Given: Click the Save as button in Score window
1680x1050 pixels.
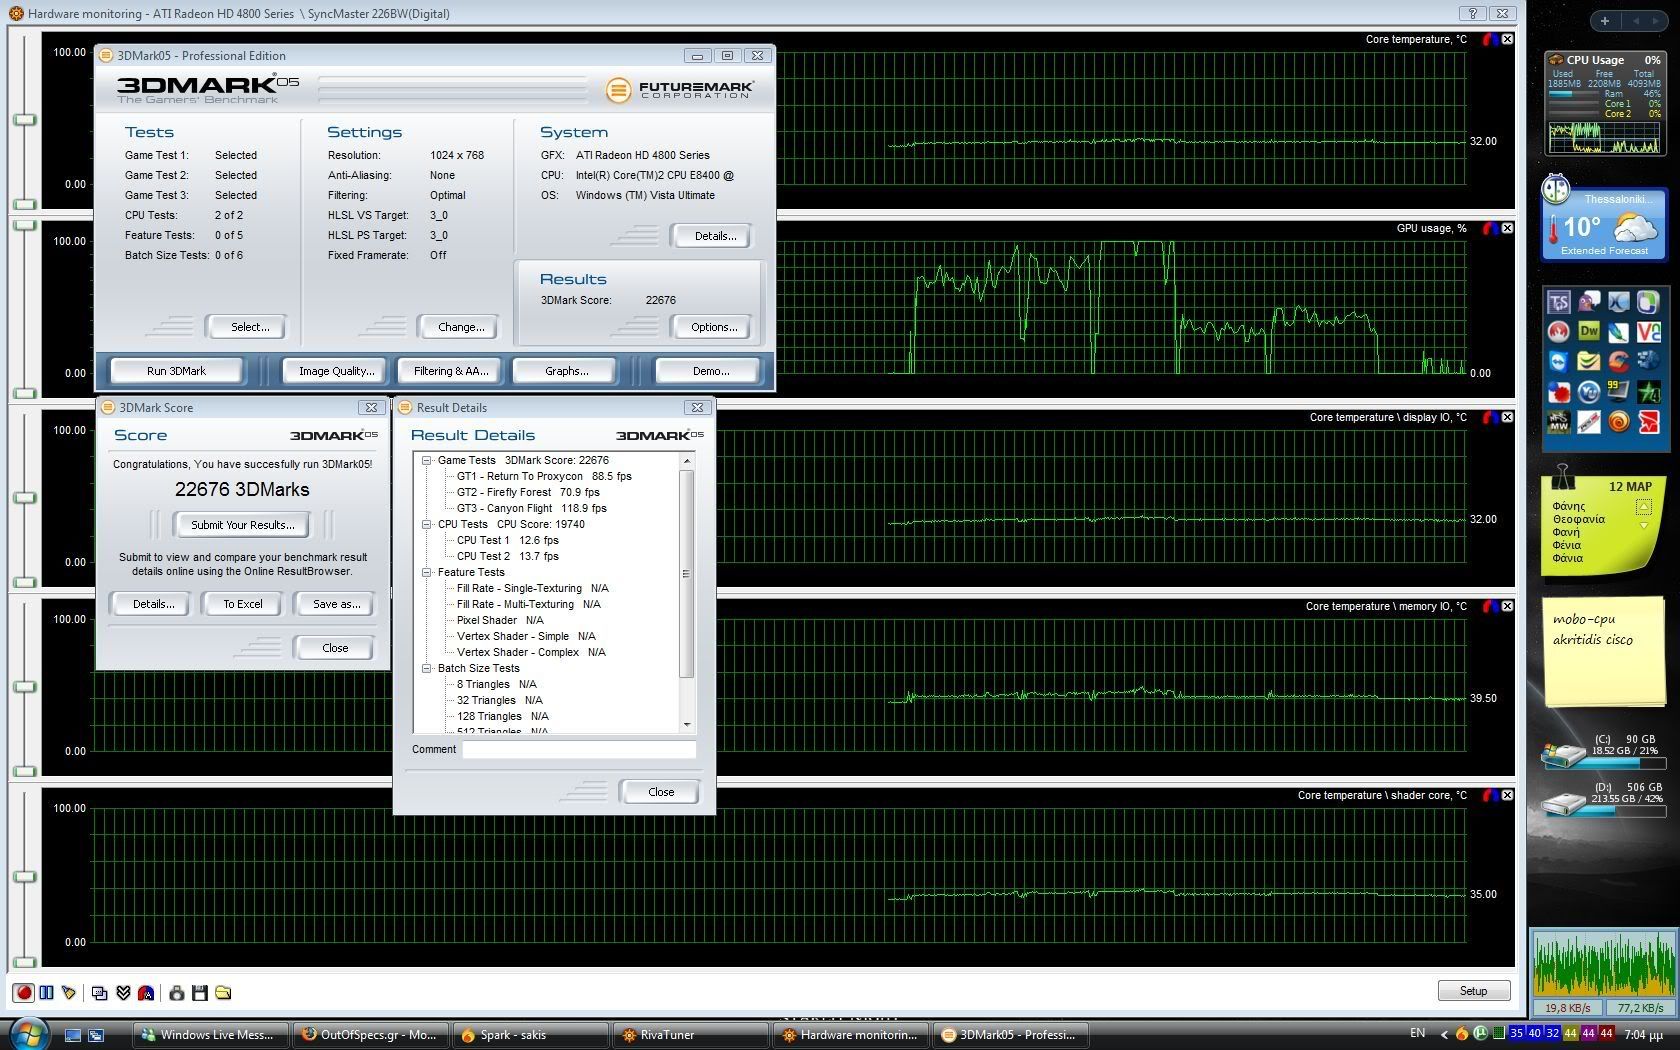Looking at the screenshot, I should click(x=336, y=604).
